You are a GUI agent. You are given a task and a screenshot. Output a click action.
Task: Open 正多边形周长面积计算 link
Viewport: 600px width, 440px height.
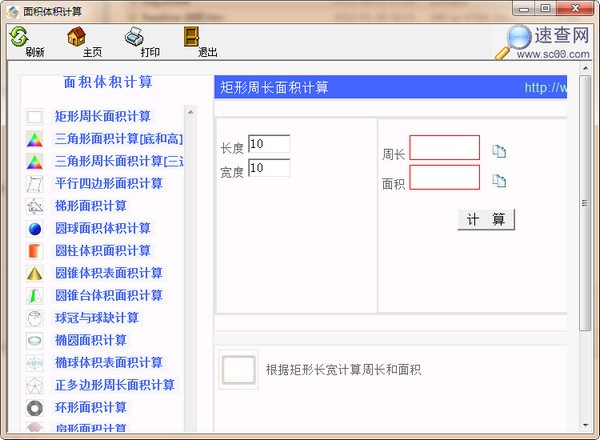(x=115, y=385)
